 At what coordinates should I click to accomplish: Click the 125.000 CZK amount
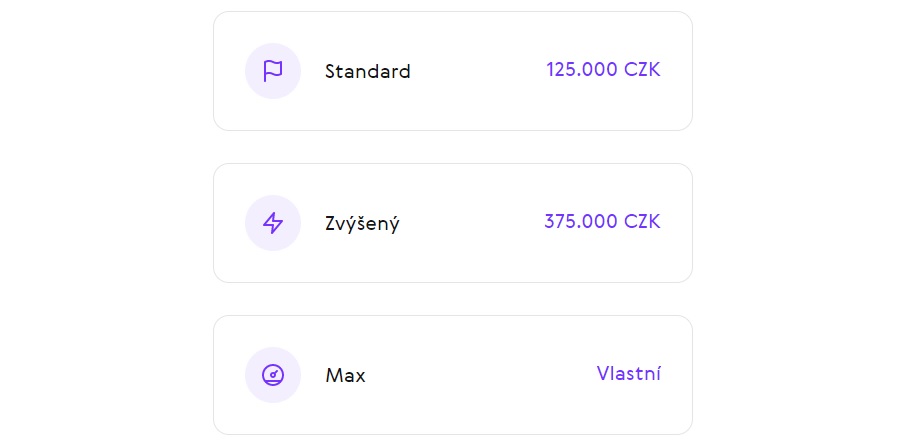click(603, 70)
